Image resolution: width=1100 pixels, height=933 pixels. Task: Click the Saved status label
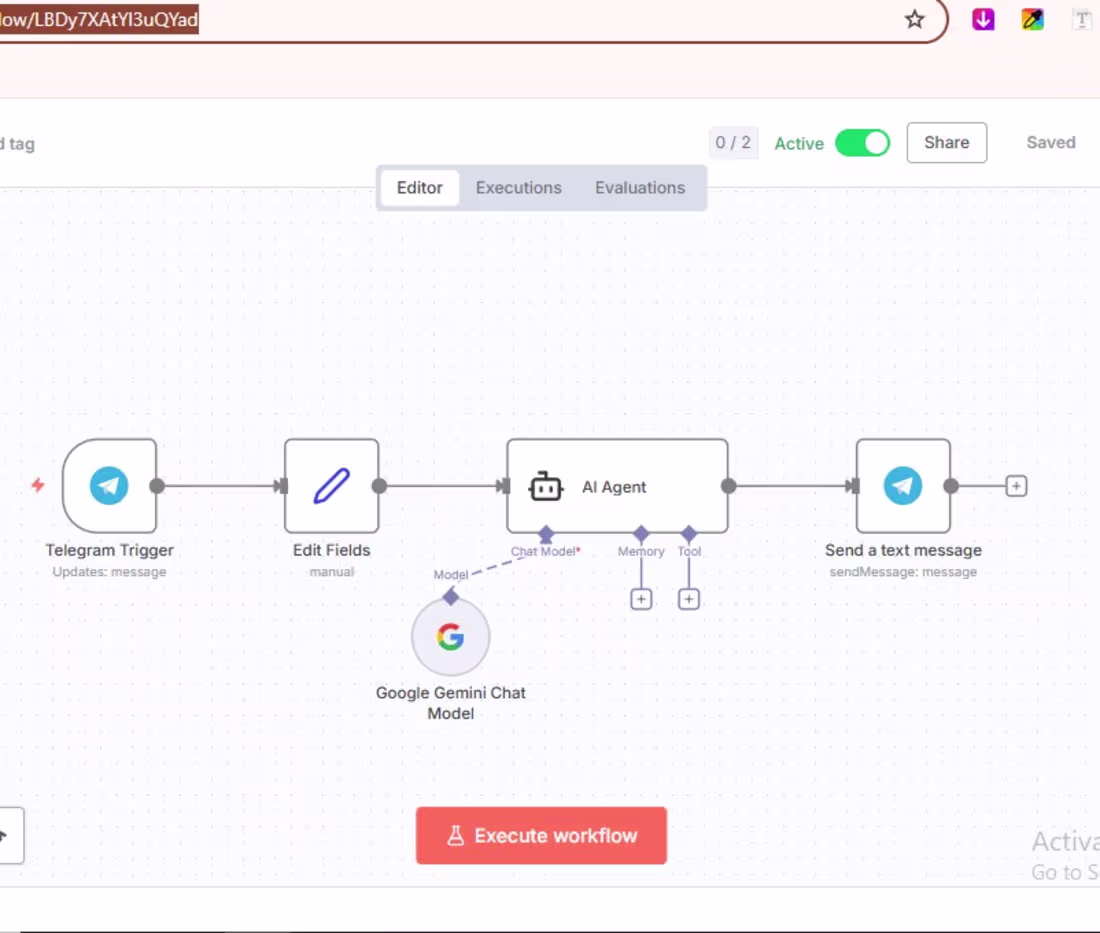[1051, 142]
